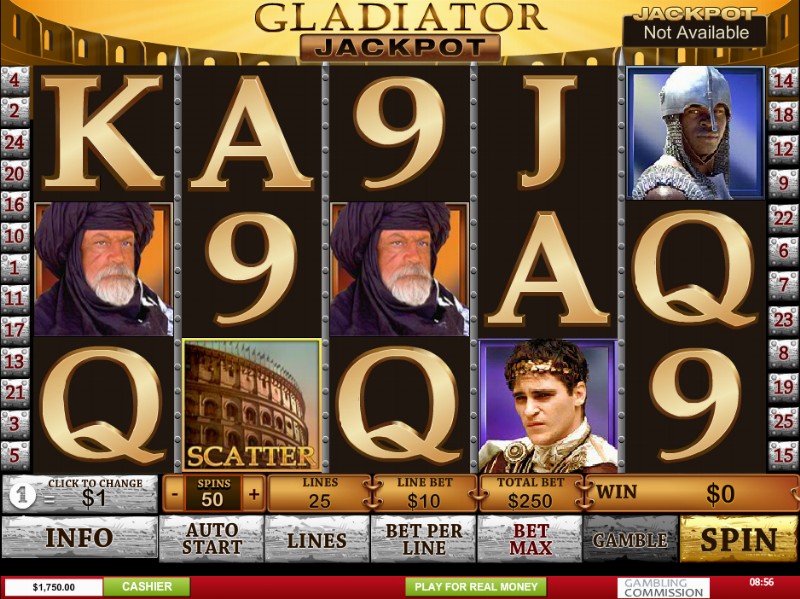Click the Colosseum Scatter symbol

(x=252, y=405)
